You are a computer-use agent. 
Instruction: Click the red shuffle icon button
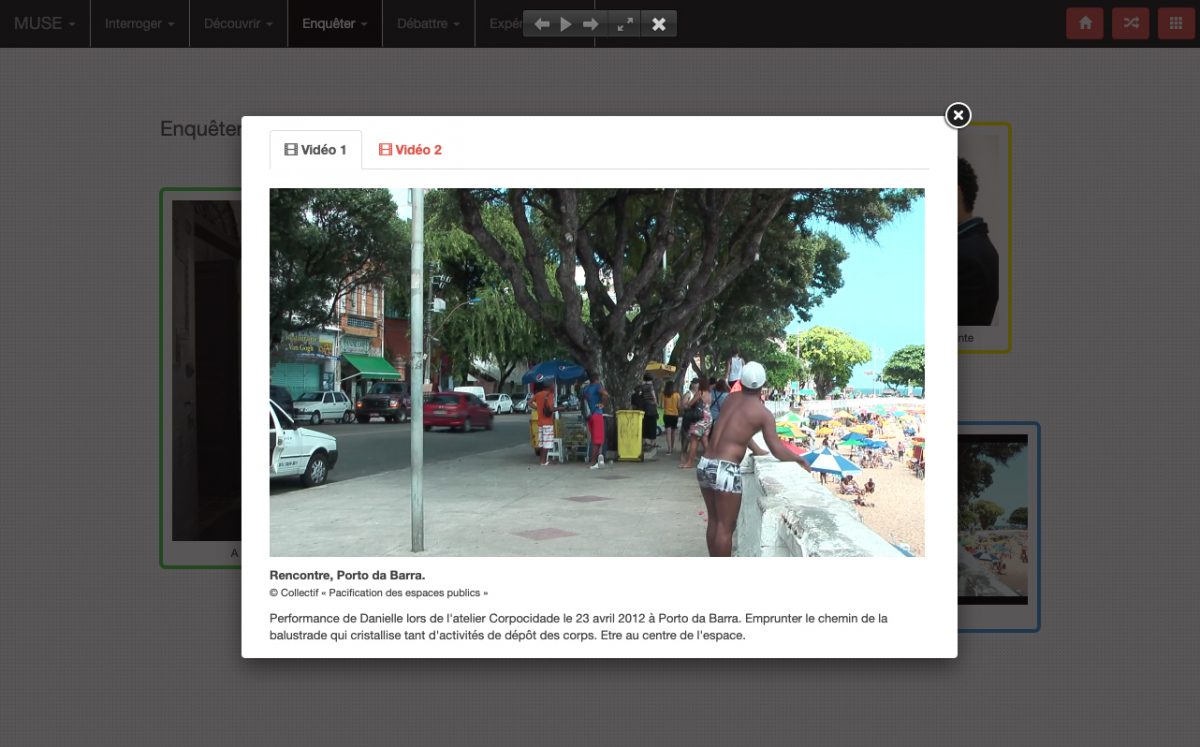coord(1130,24)
